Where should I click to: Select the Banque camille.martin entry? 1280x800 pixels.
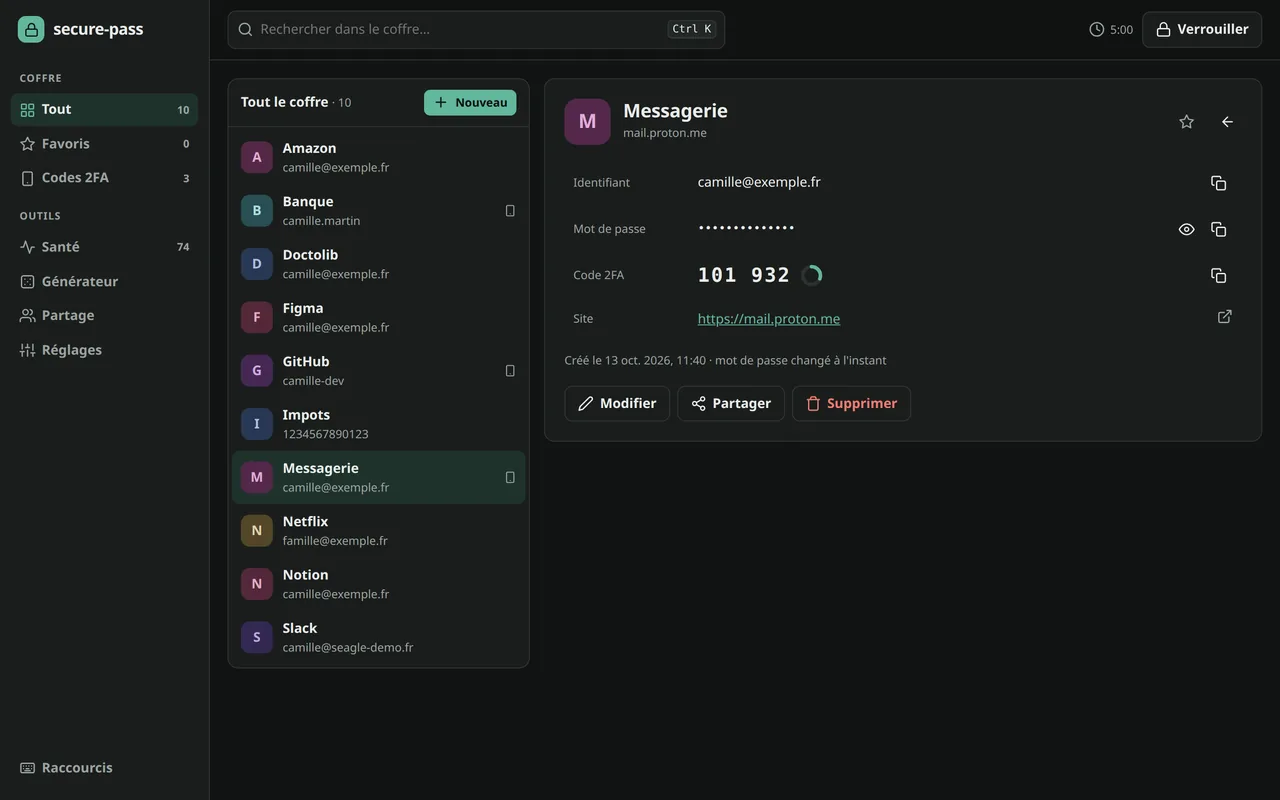pyautogui.click(x=379, y=211)
